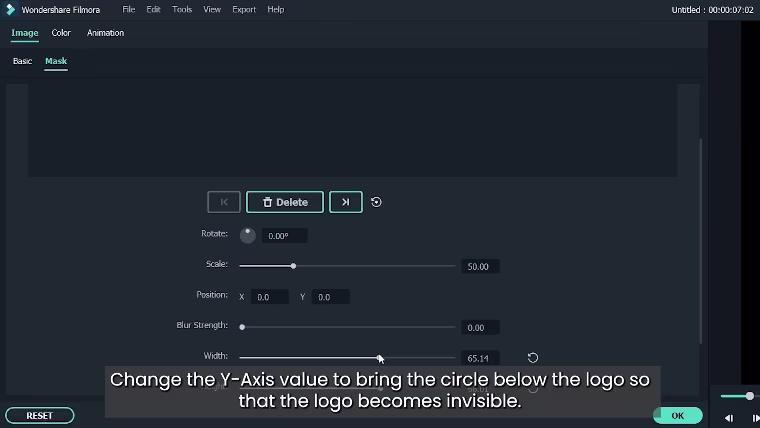Viewport: 760px width, 428px height.
Task: Go to next mask keyframe
Action: coord(345,202)
